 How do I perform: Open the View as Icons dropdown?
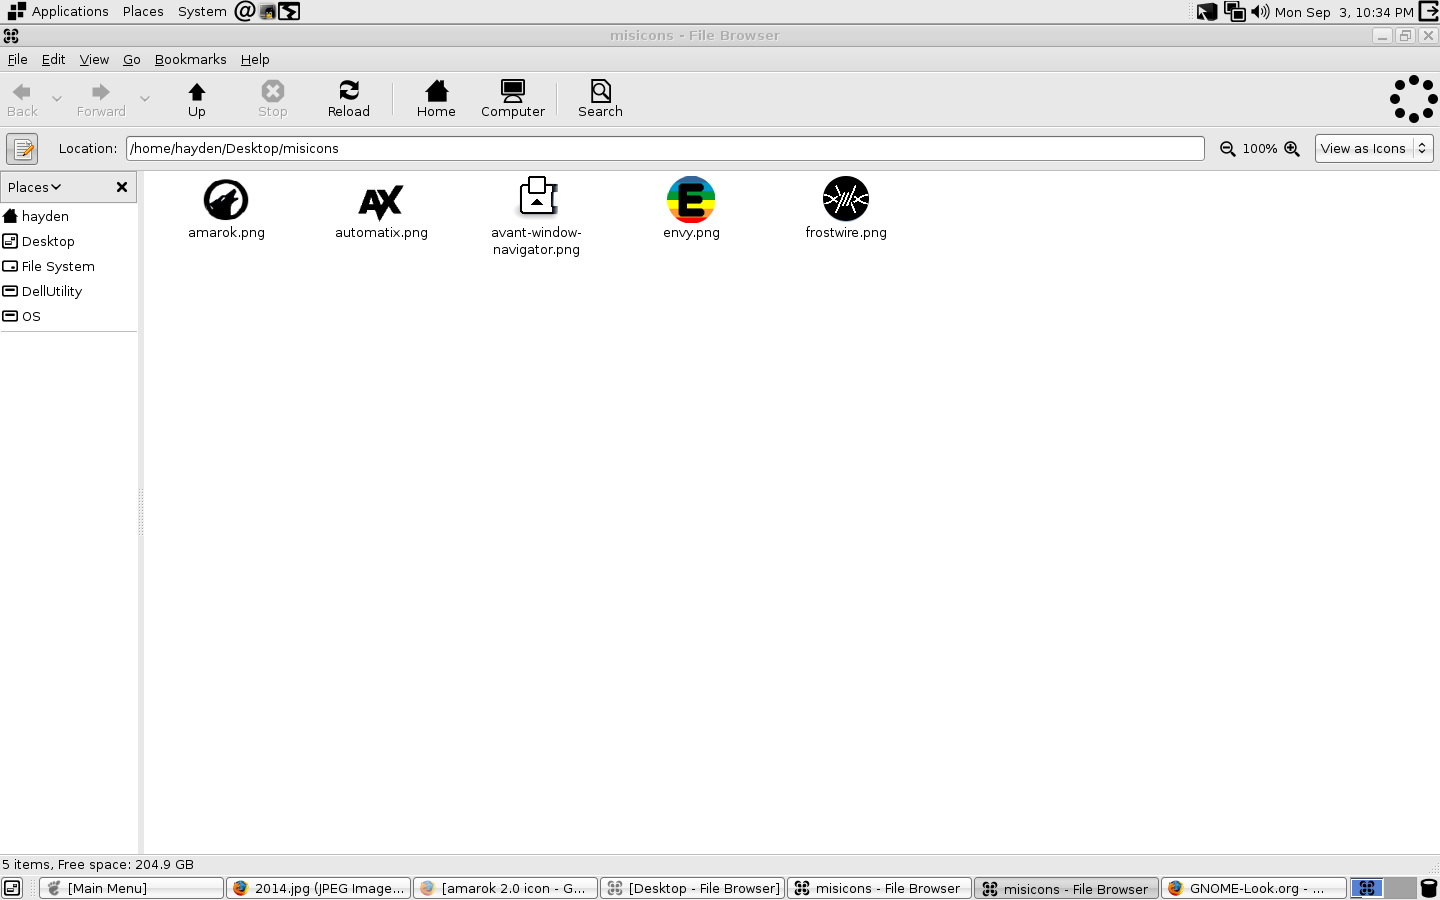point(1374,148)
